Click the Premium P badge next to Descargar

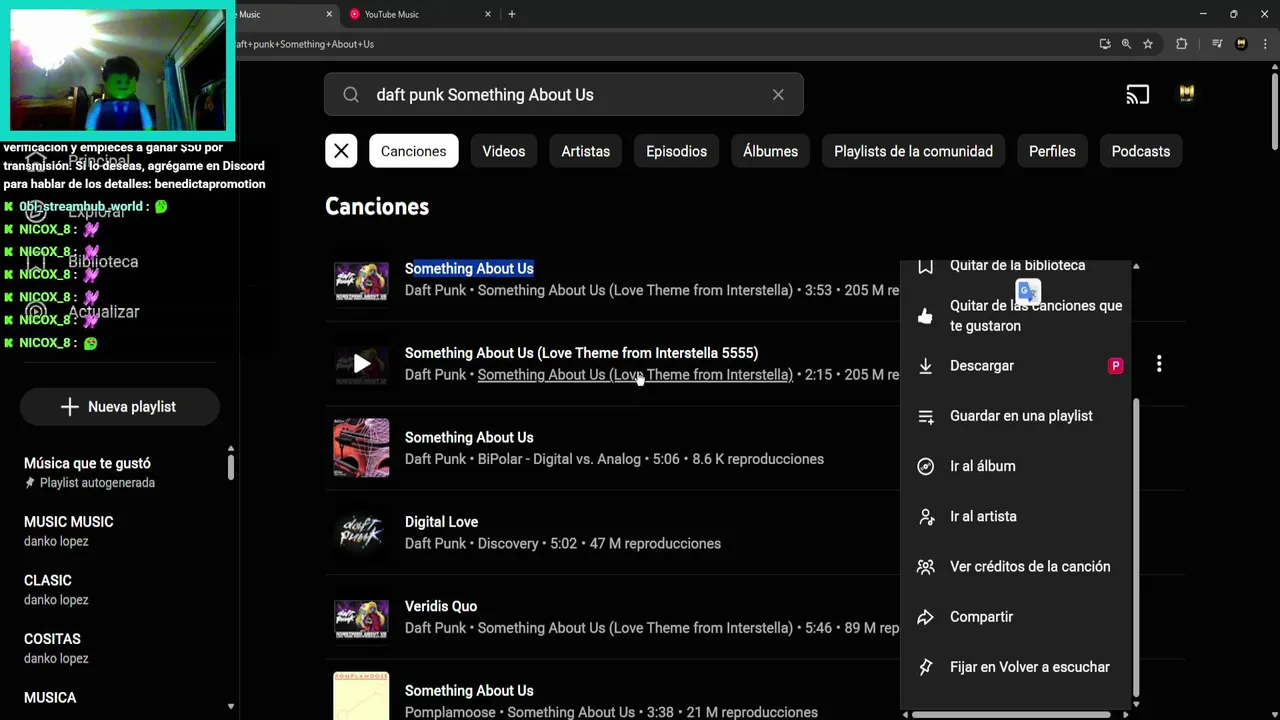coord(1115,366)
